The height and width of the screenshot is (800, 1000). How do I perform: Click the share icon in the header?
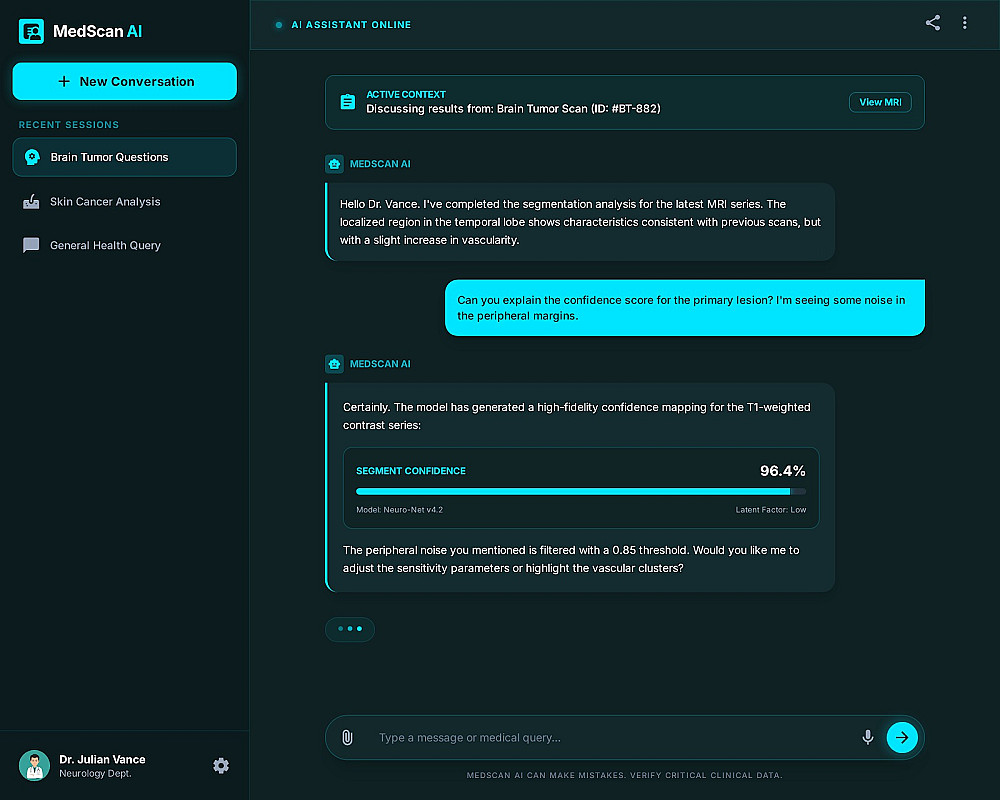933,23
